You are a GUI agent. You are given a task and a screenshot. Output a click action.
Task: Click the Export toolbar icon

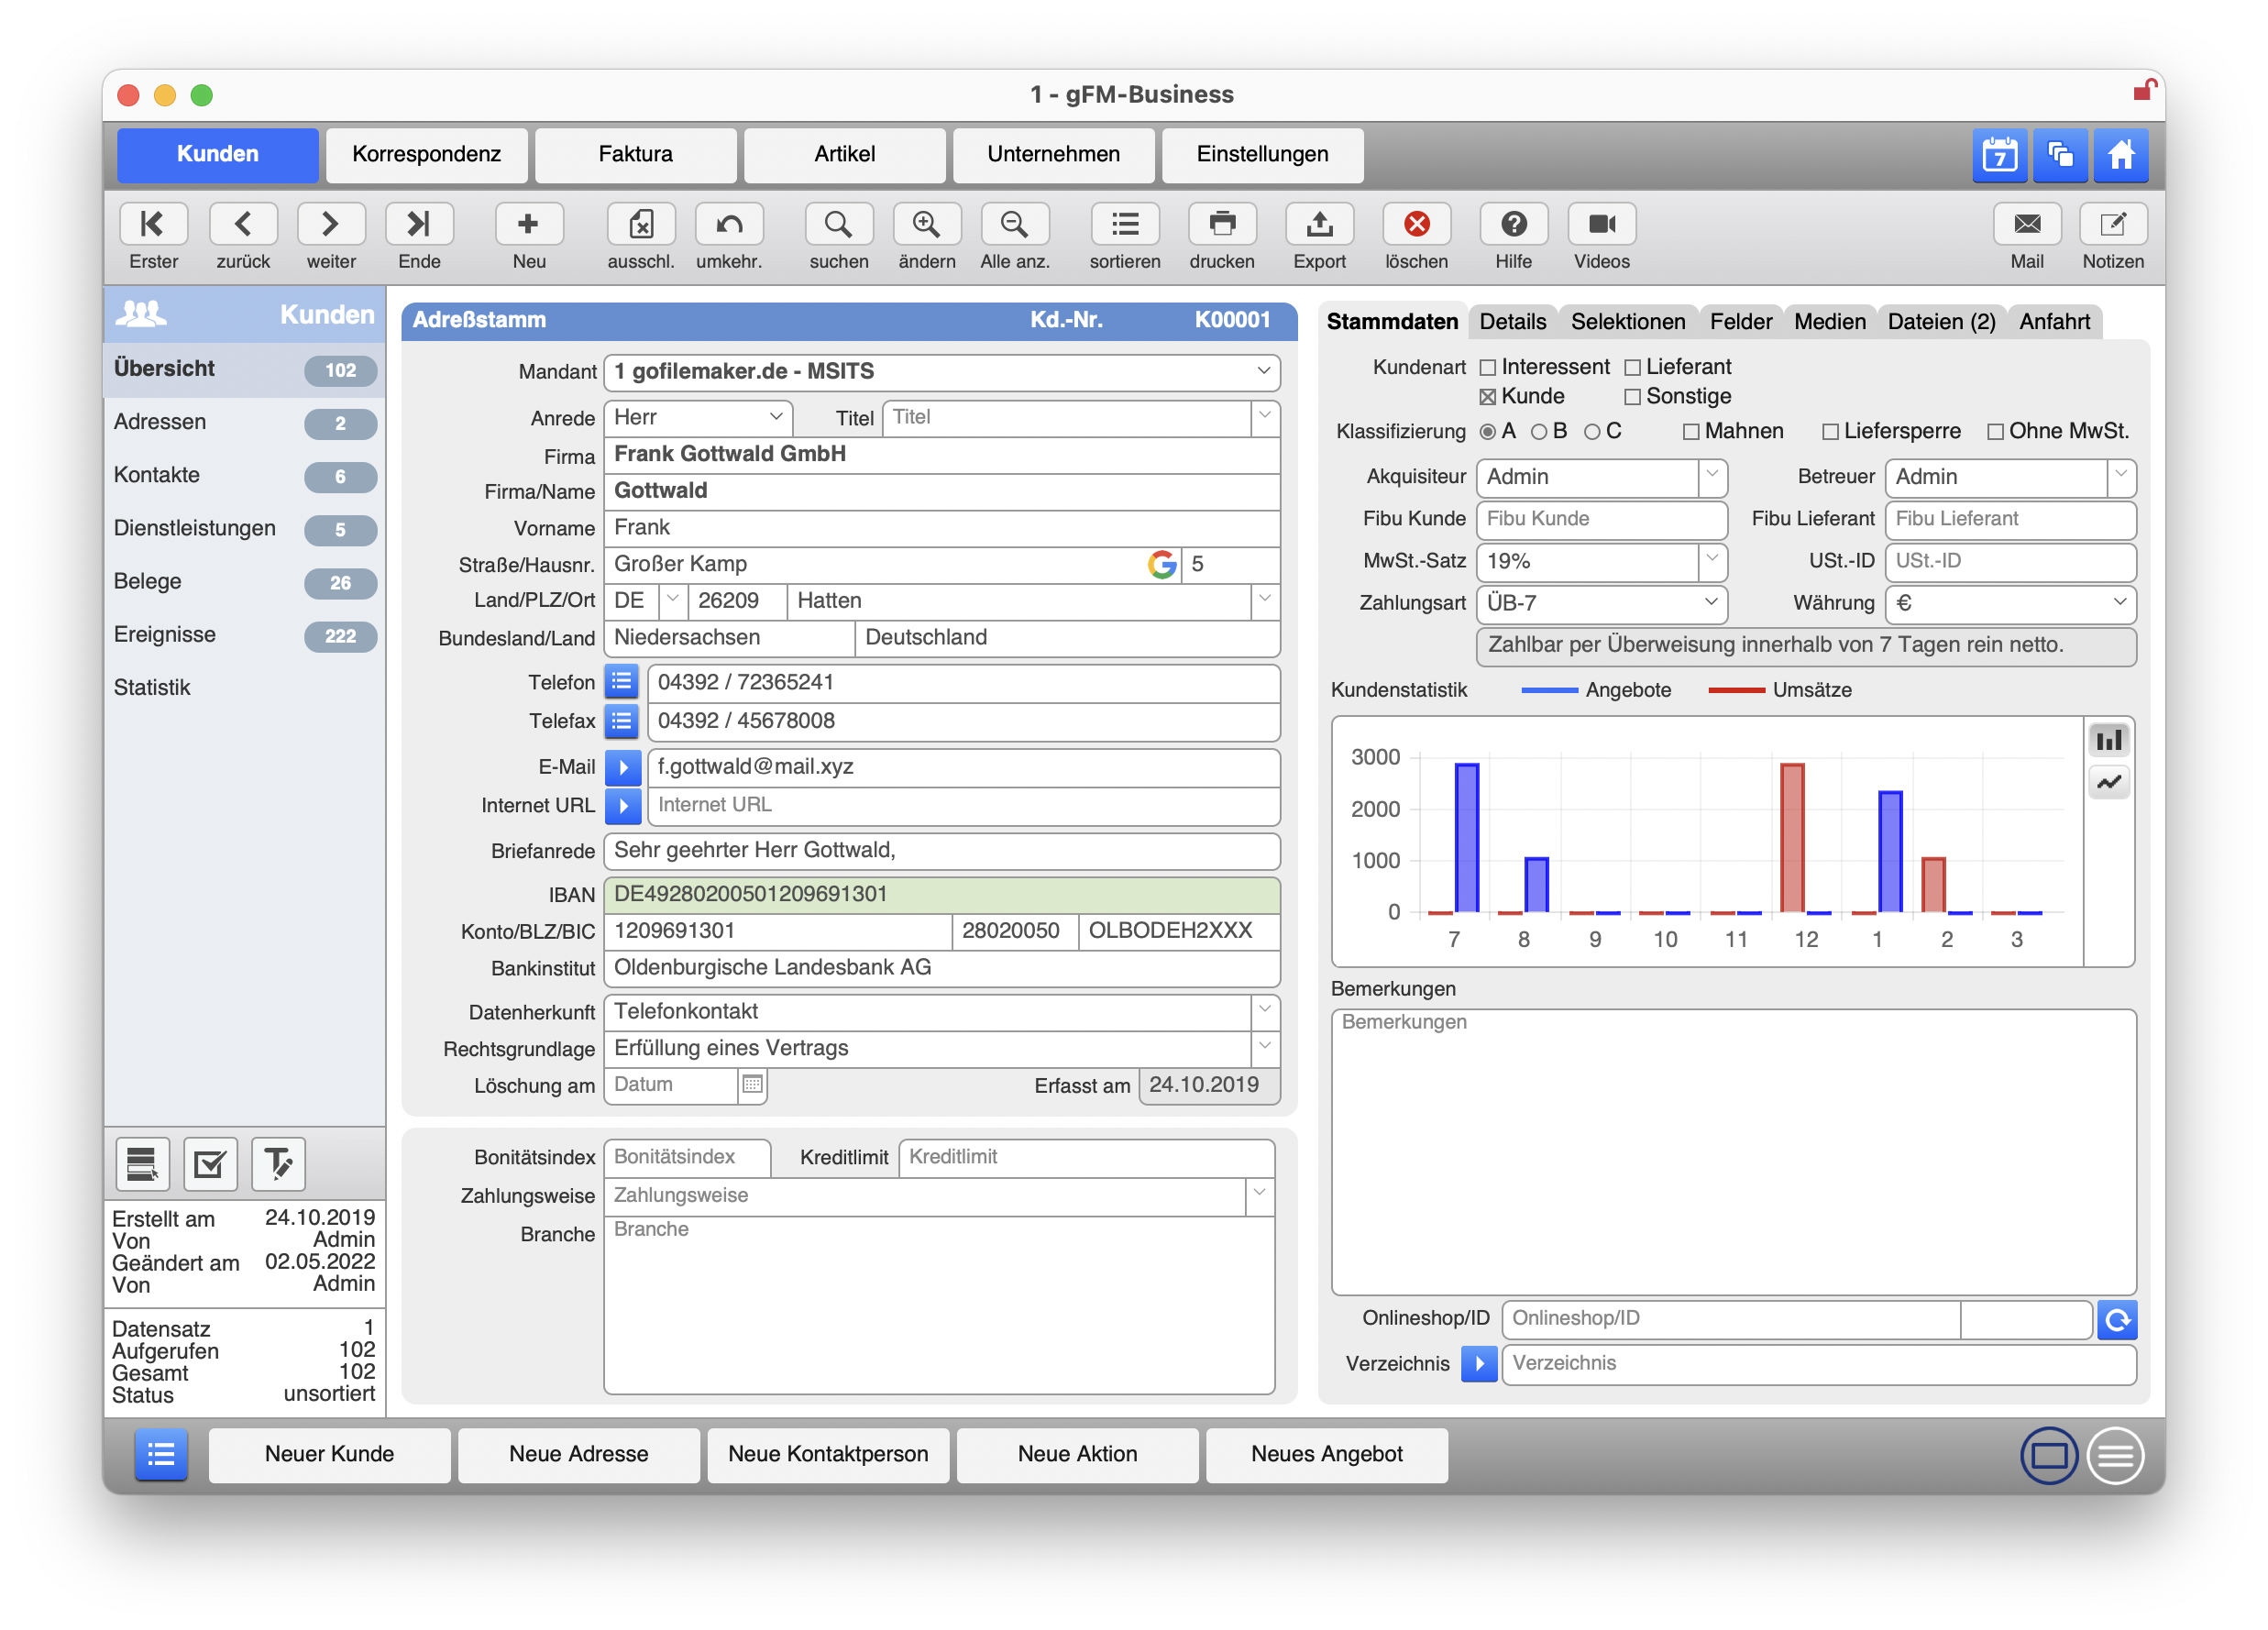click(1319, 224)
